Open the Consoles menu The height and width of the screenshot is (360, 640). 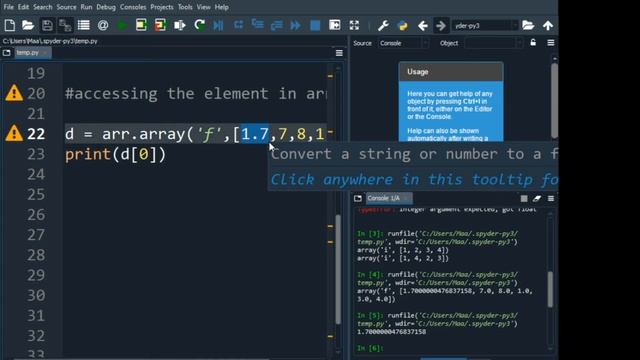tap(133, 7)
